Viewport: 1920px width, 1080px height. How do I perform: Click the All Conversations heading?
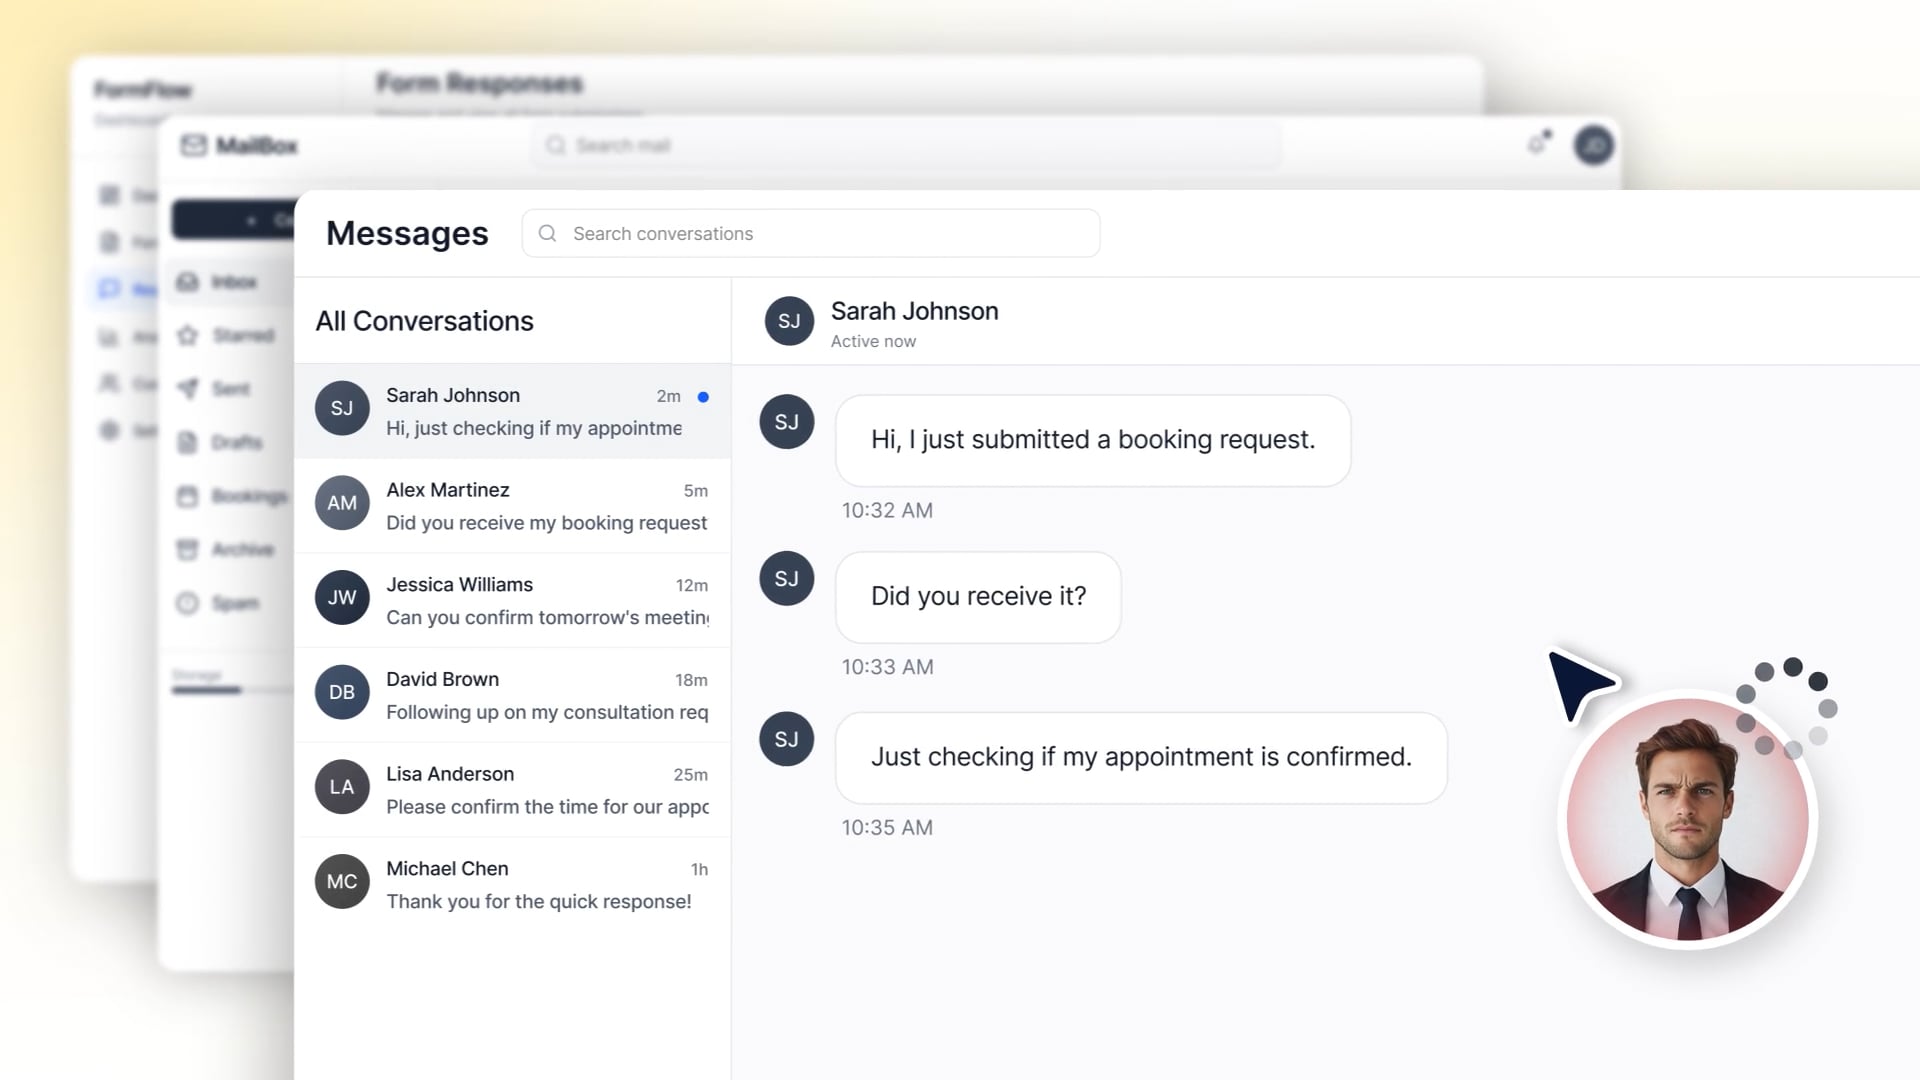point(424,321)
